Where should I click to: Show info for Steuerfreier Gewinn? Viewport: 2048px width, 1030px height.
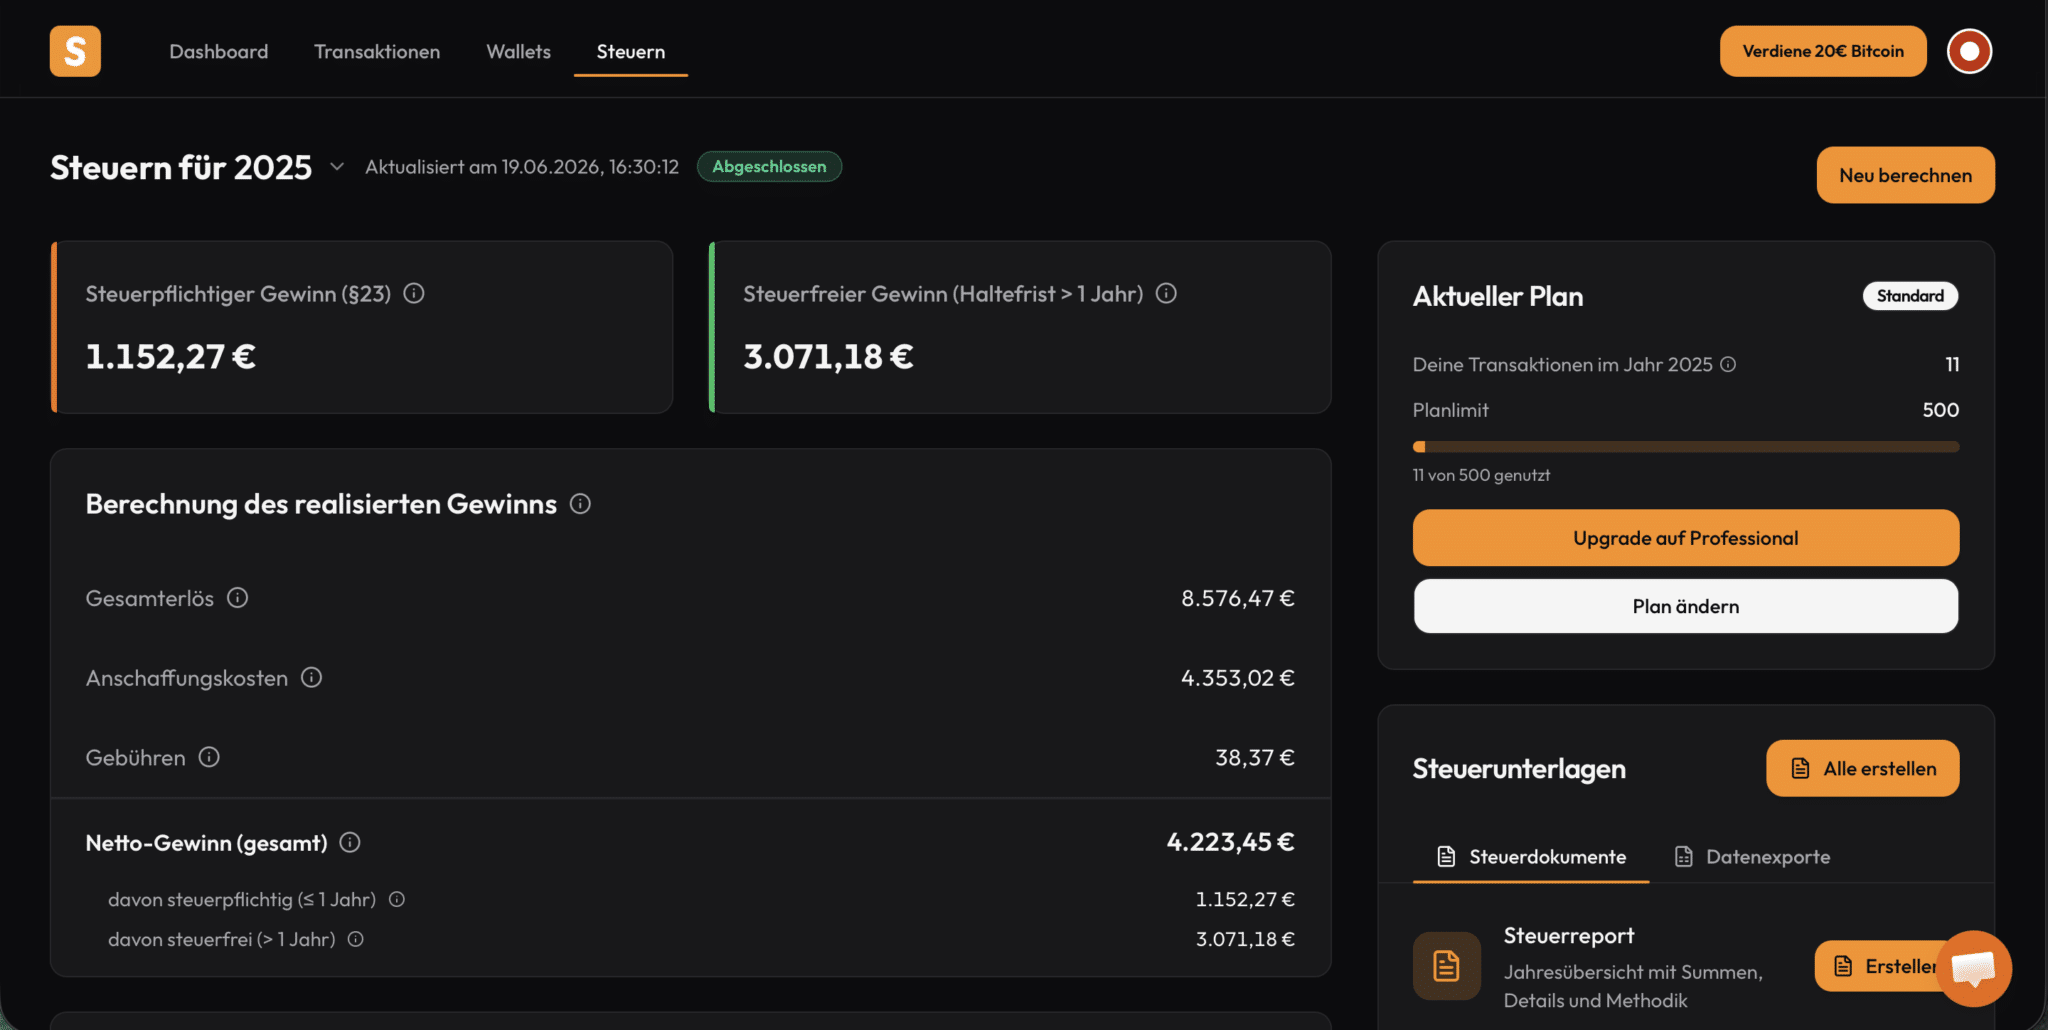1166,293
